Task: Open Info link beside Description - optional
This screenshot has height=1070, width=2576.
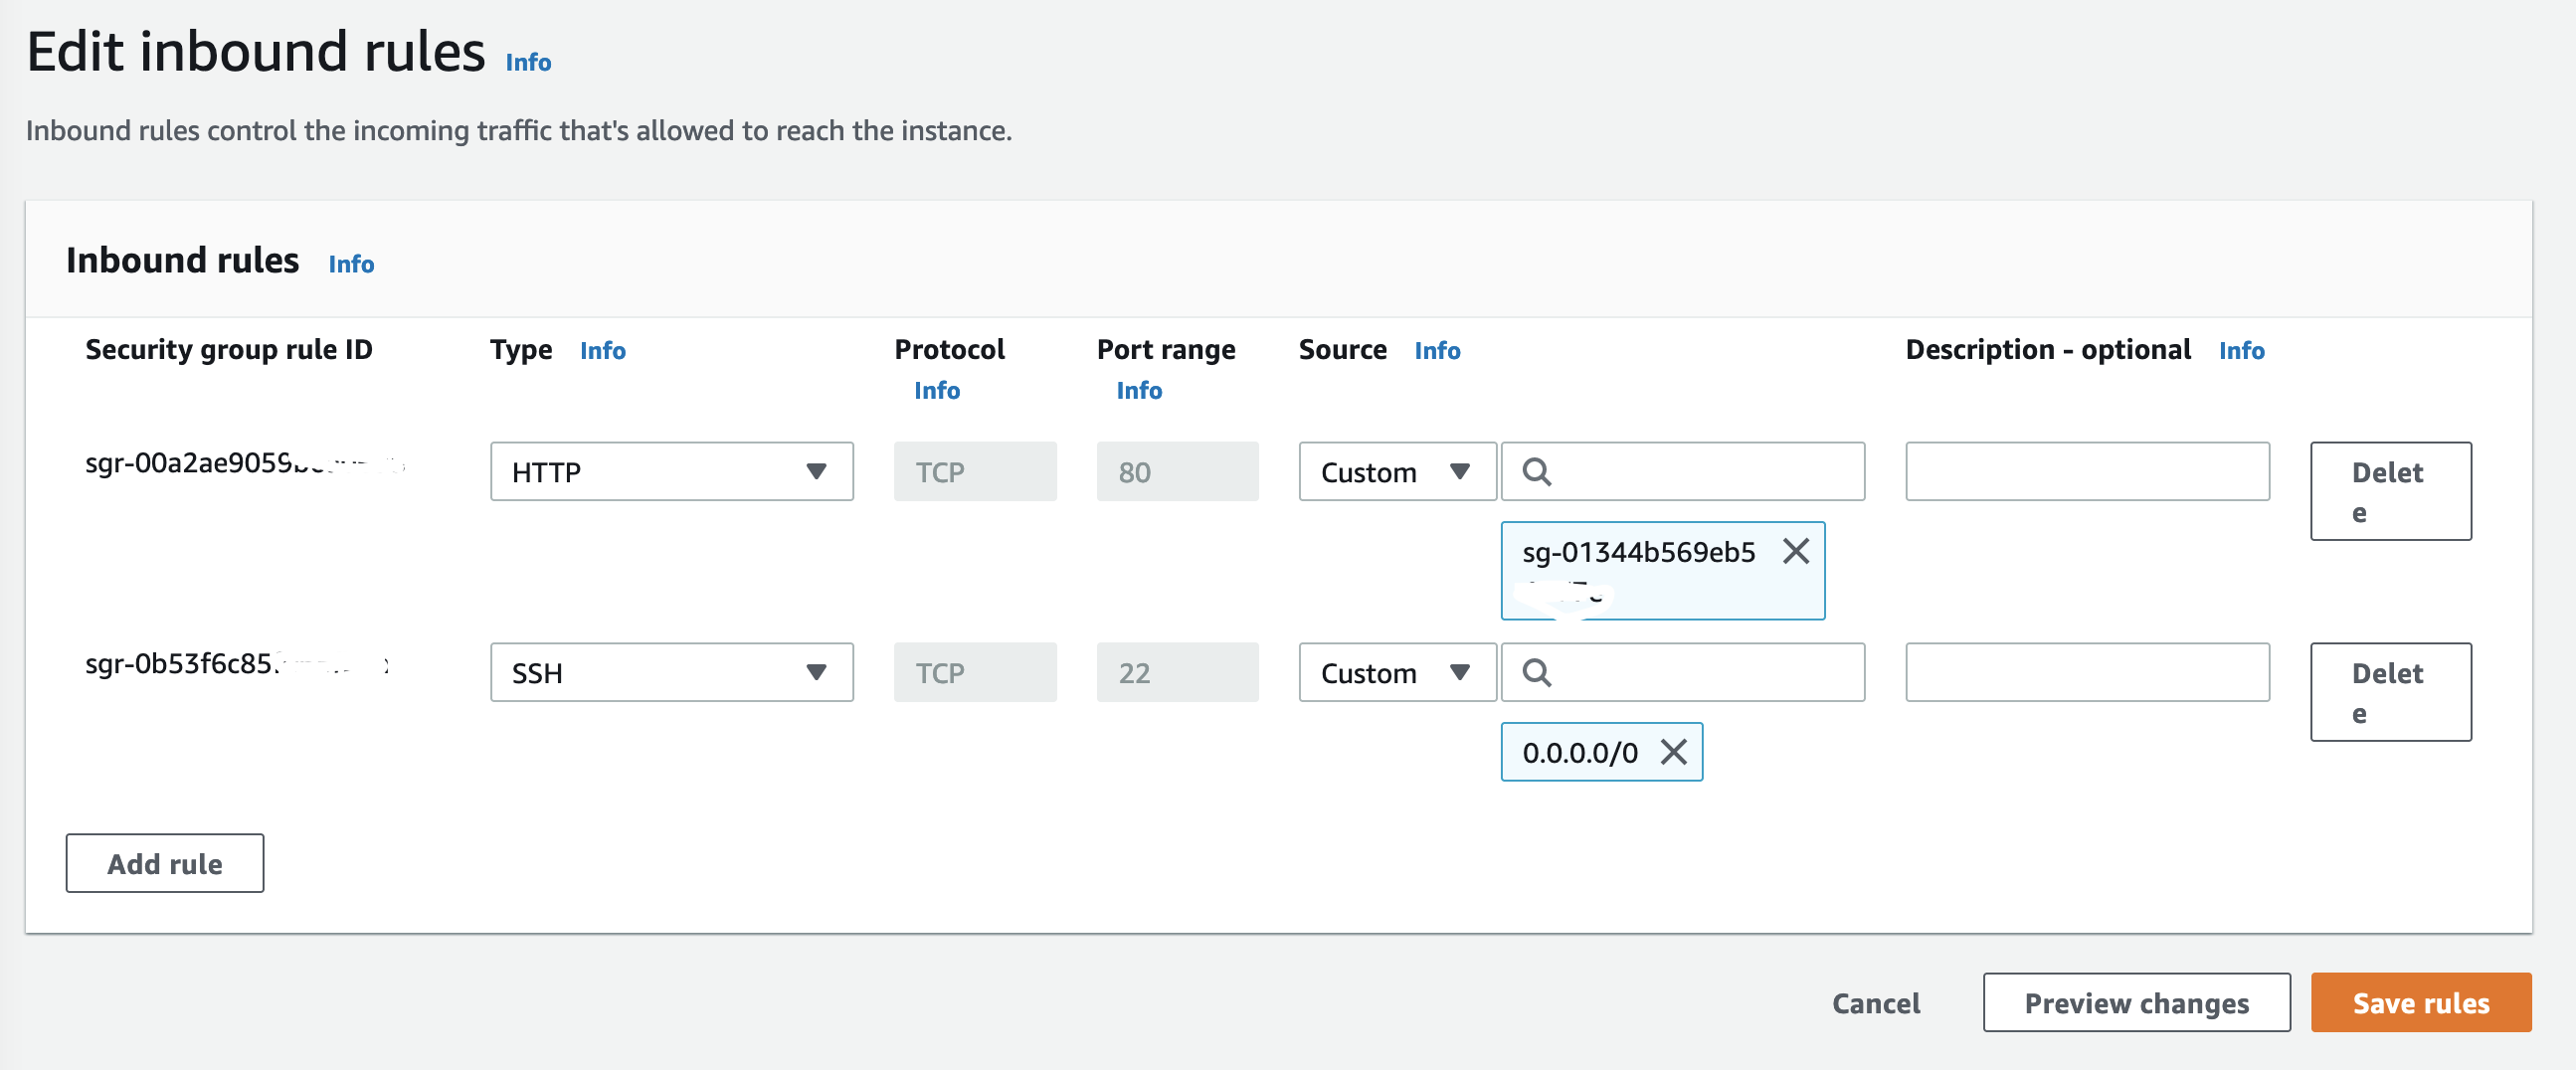Action: [2241, 351]
